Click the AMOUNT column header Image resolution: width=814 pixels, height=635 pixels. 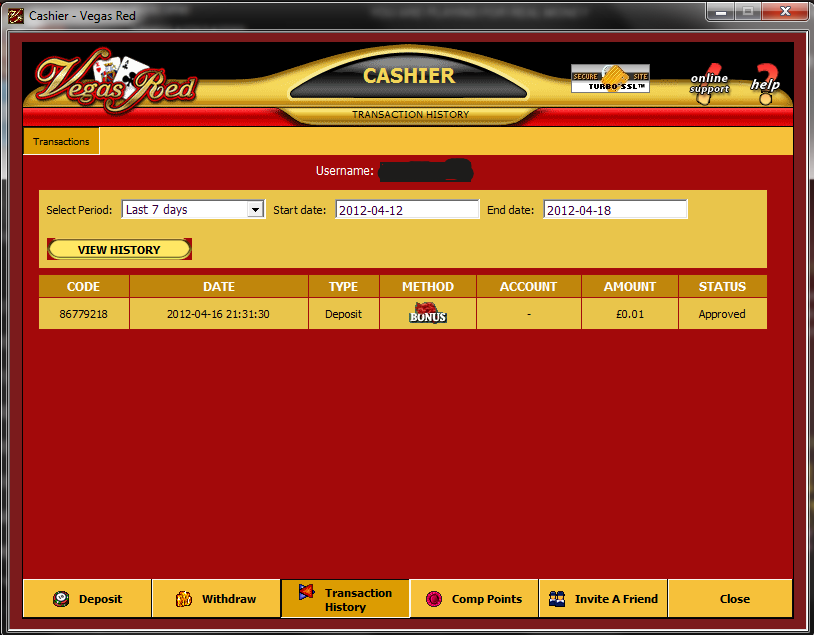pos(629,287)
